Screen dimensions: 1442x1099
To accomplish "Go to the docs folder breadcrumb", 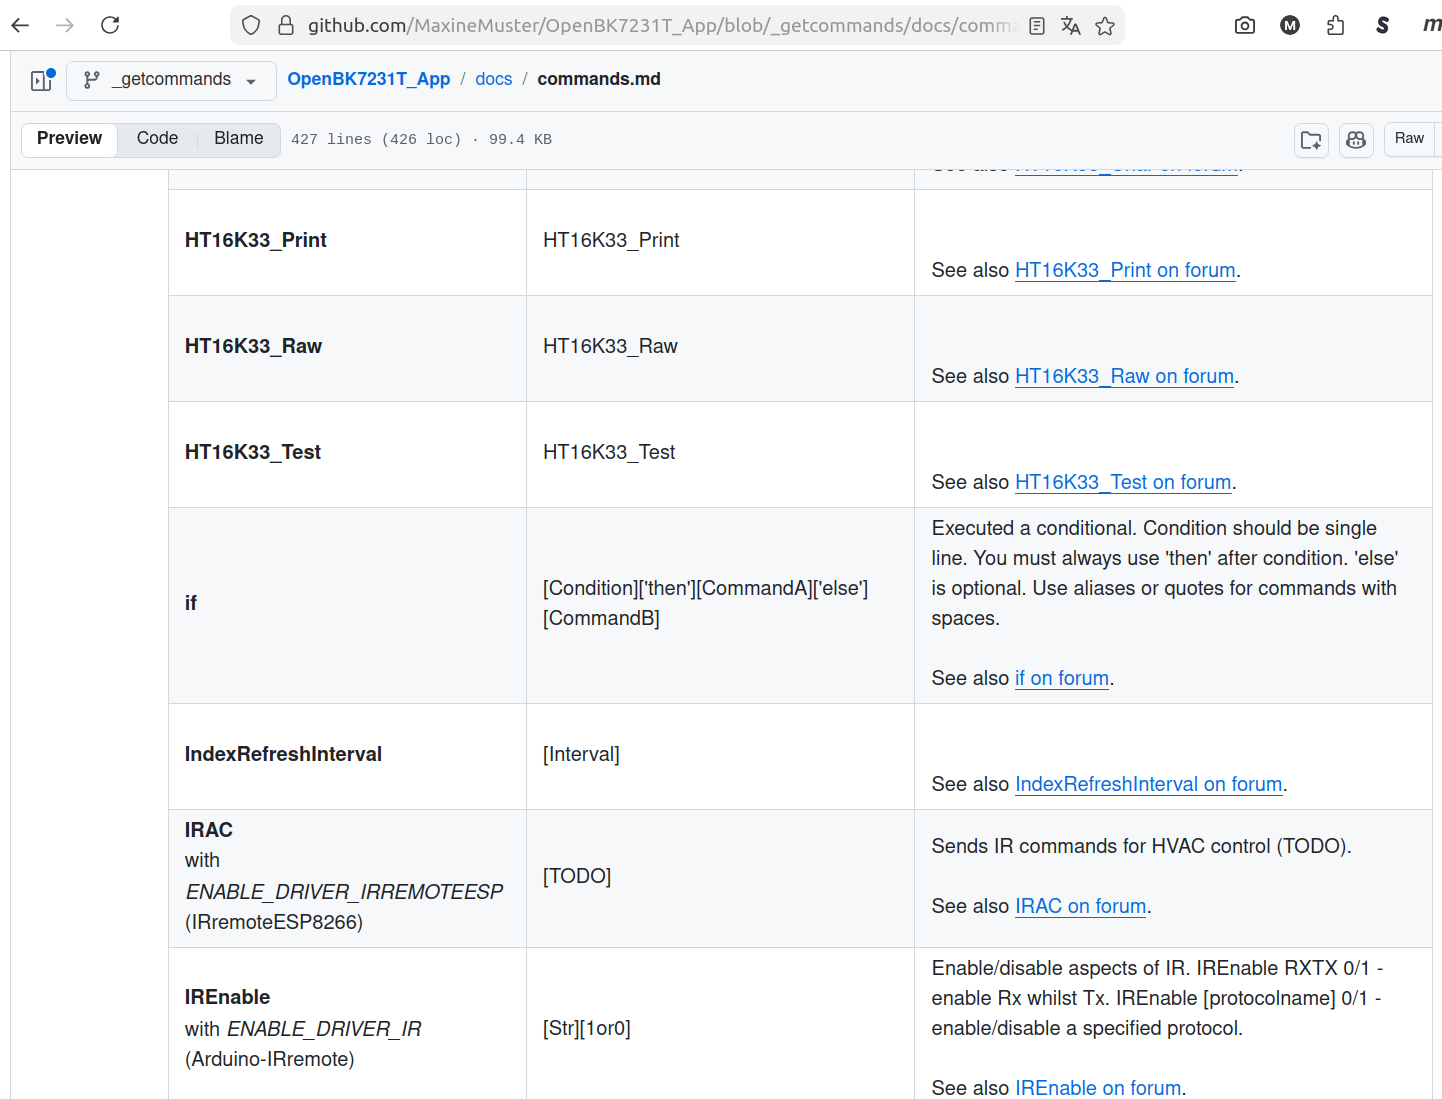I will coord(493,79).
